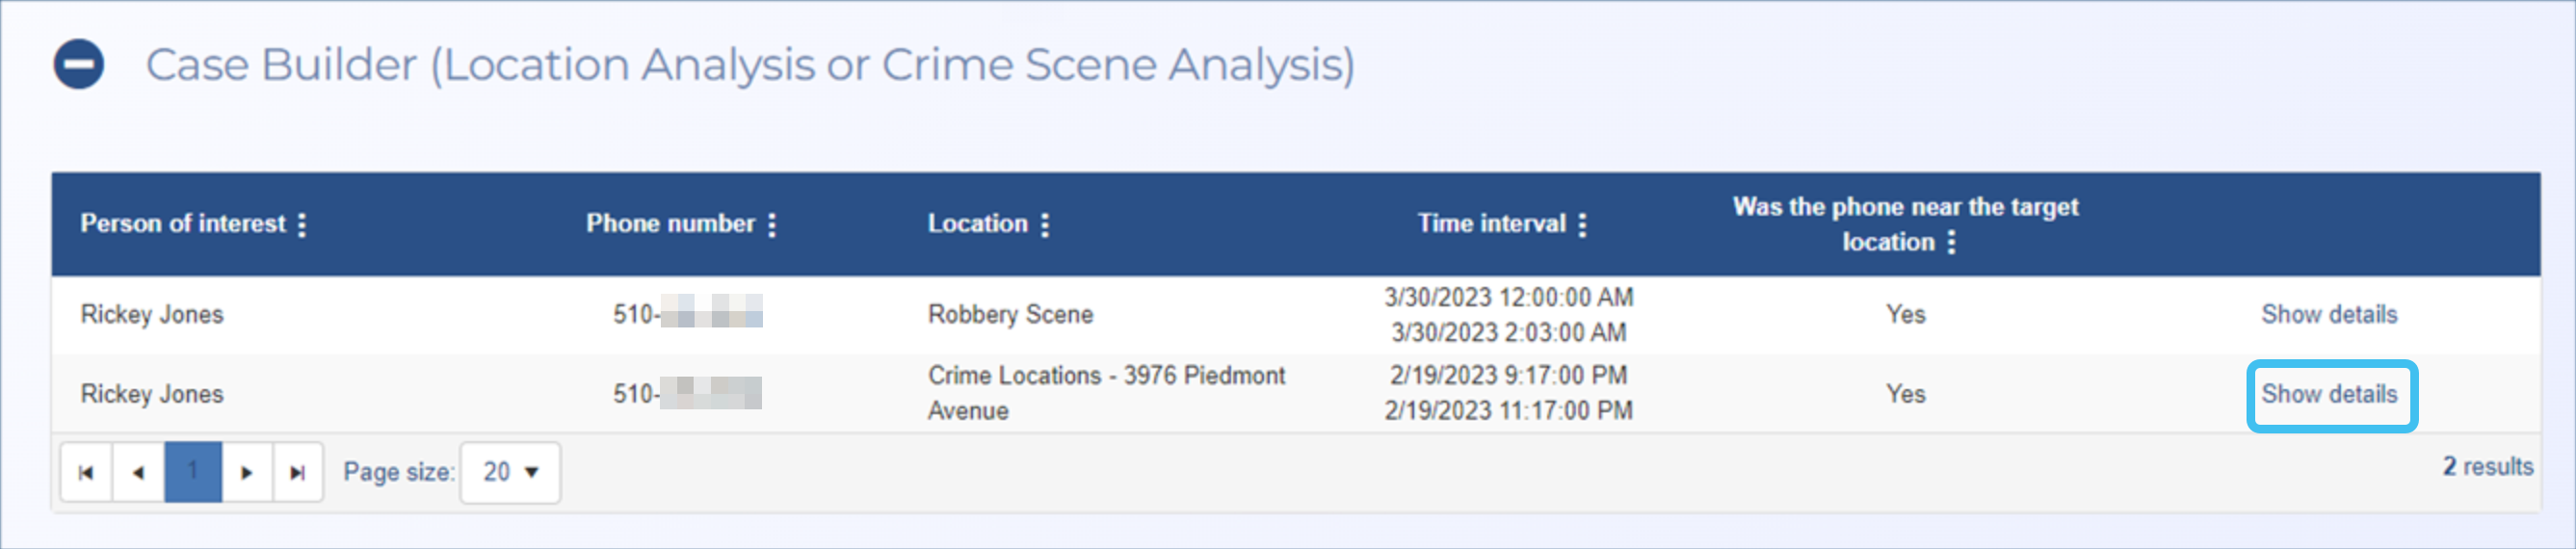This screenshot has width=2576, height=549.
Task: Show details for Robbery Scene row
Action: (x=2329, y=315)
